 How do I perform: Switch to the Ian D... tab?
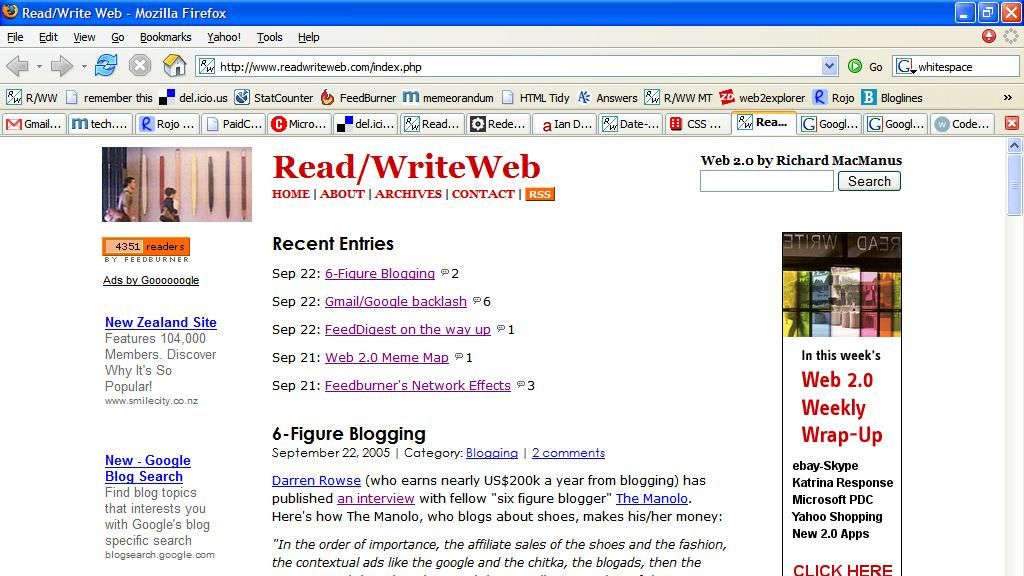564,123
